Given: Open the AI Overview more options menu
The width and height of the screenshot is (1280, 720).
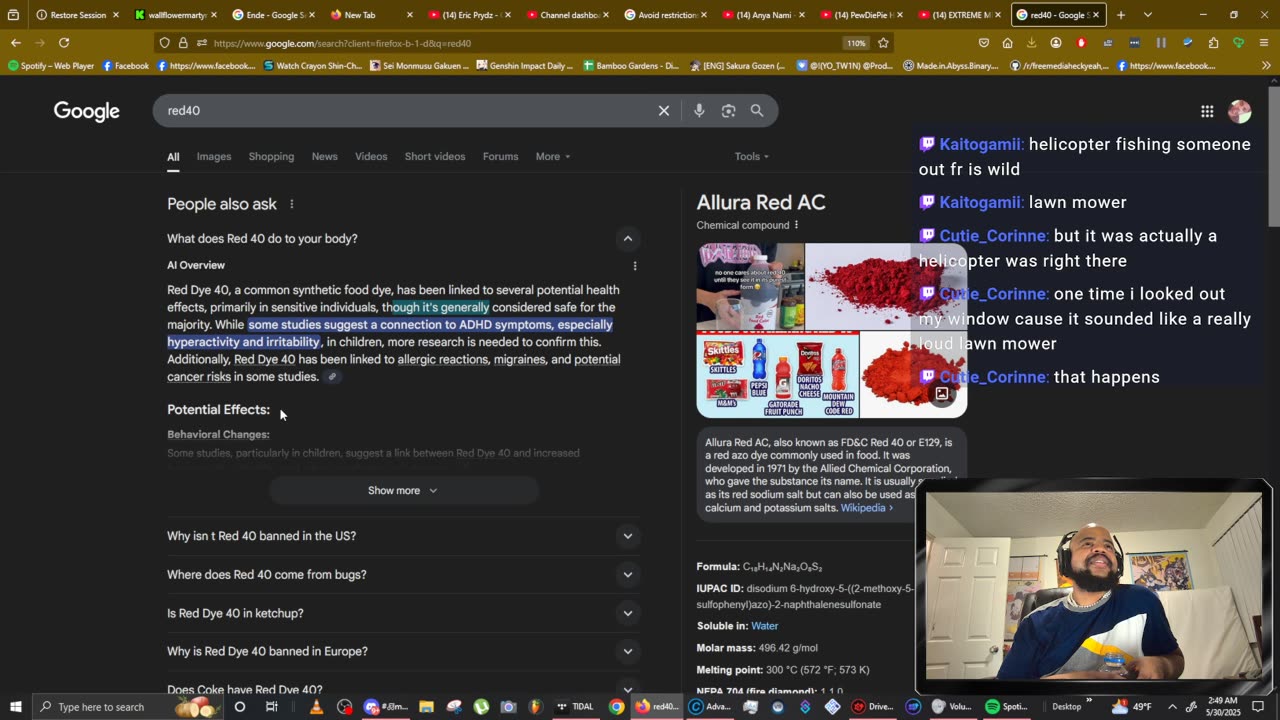Looking at the screenshot, I should [635, 266].
